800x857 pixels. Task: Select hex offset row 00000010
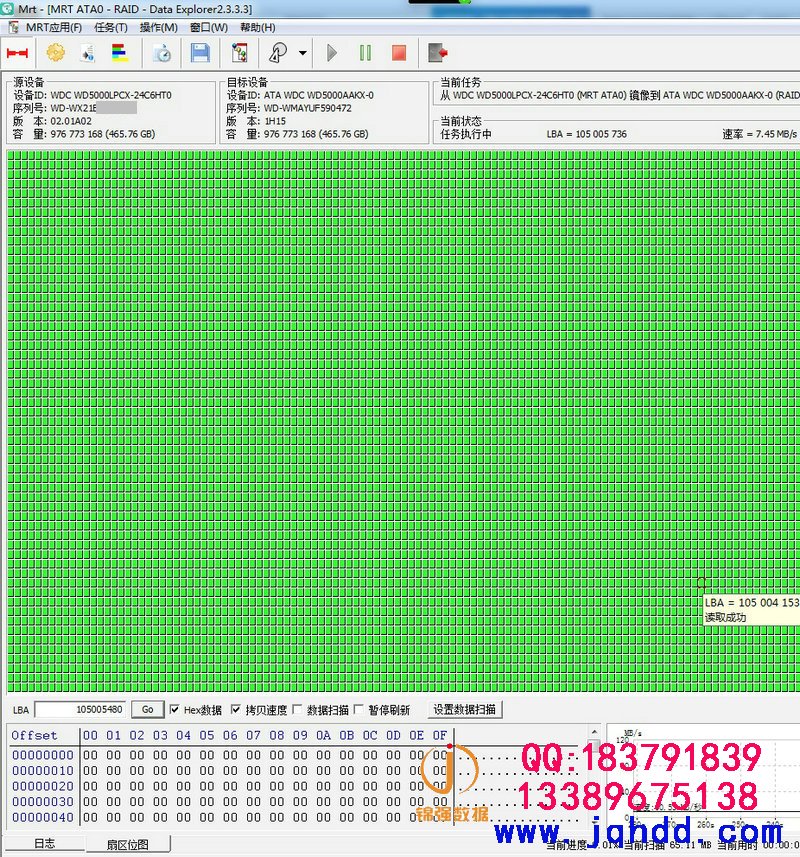click(43, 770)
